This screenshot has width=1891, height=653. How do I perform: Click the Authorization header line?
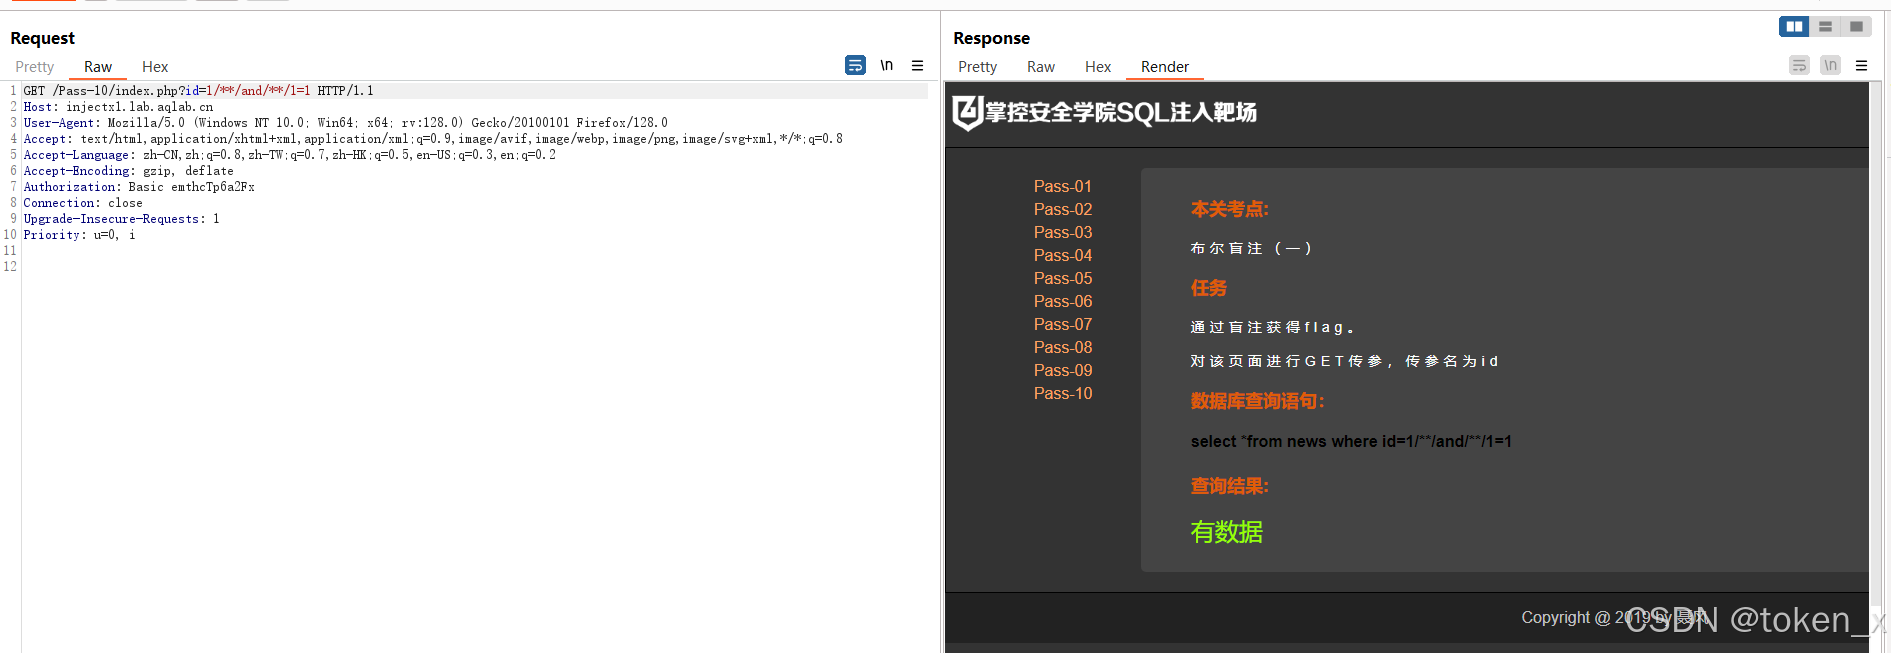coord(139,187)
